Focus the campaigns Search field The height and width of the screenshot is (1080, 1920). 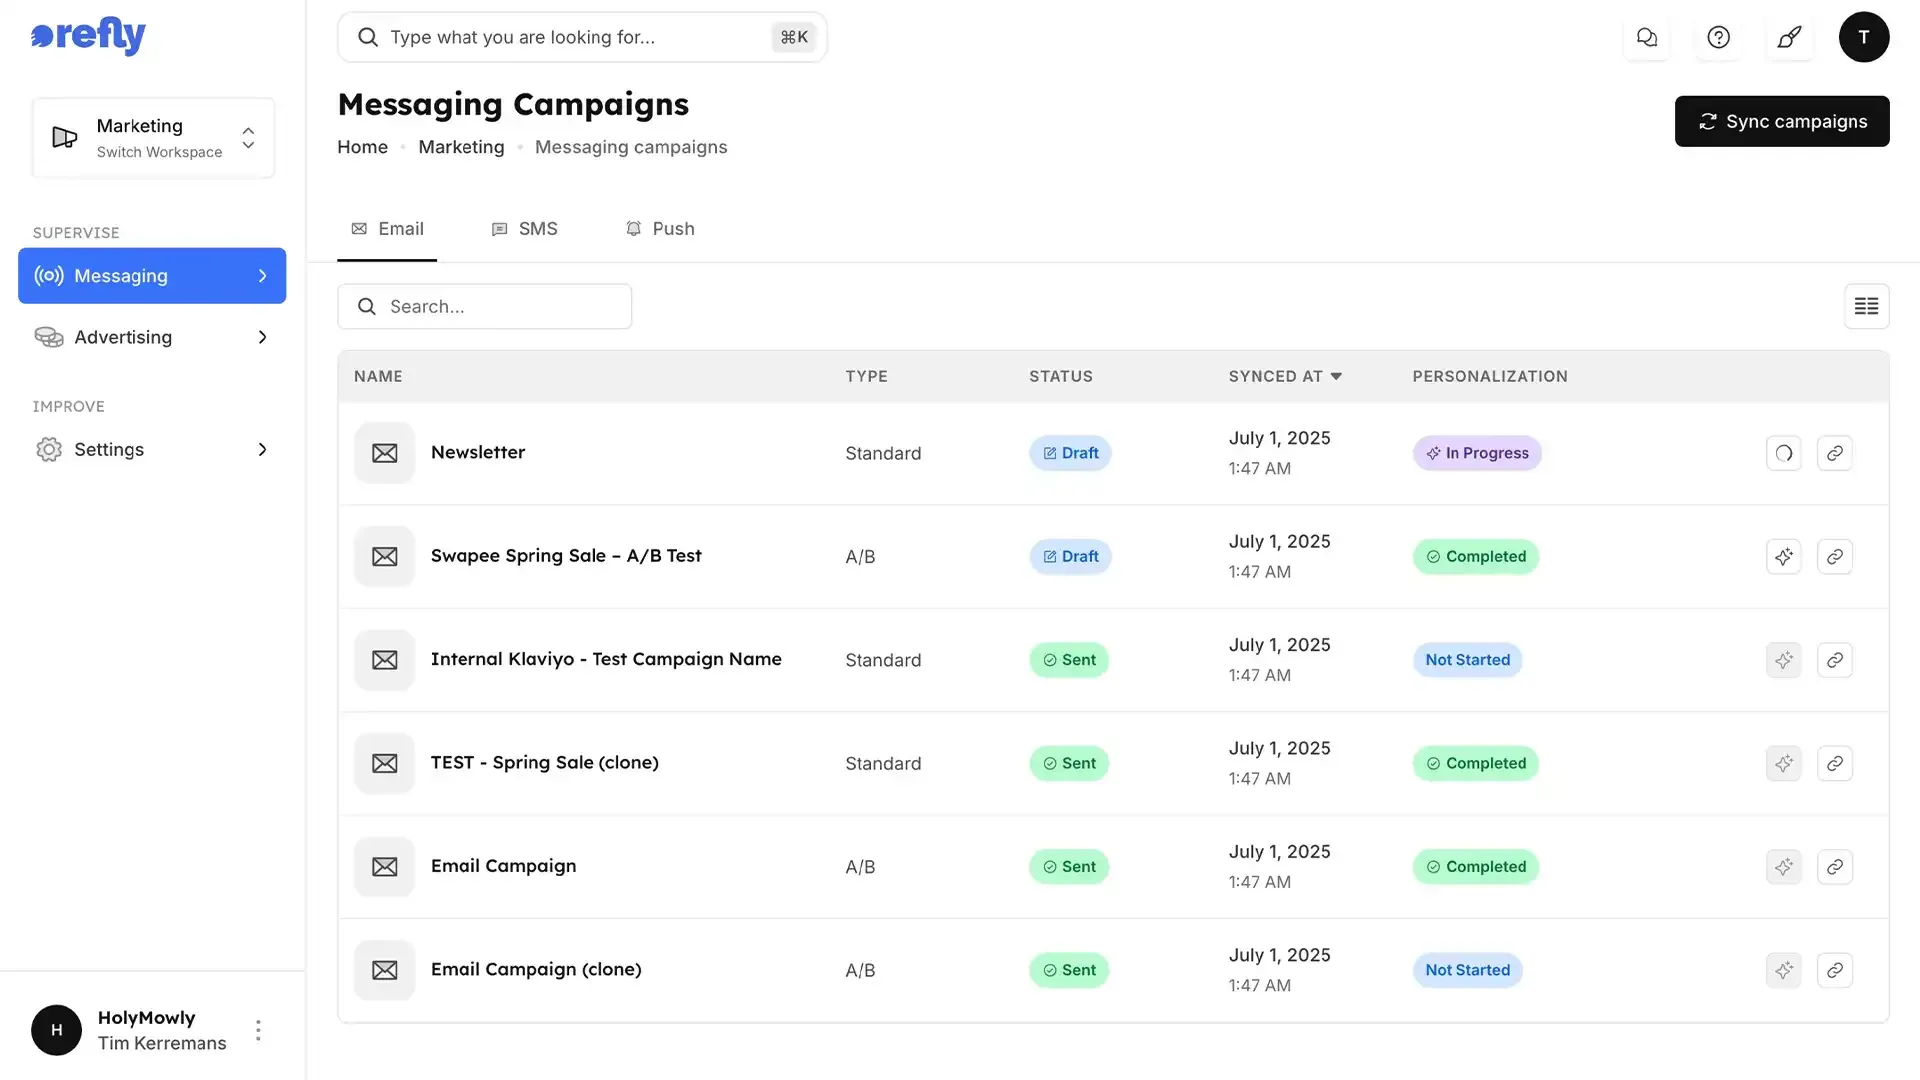coord(484,306)
